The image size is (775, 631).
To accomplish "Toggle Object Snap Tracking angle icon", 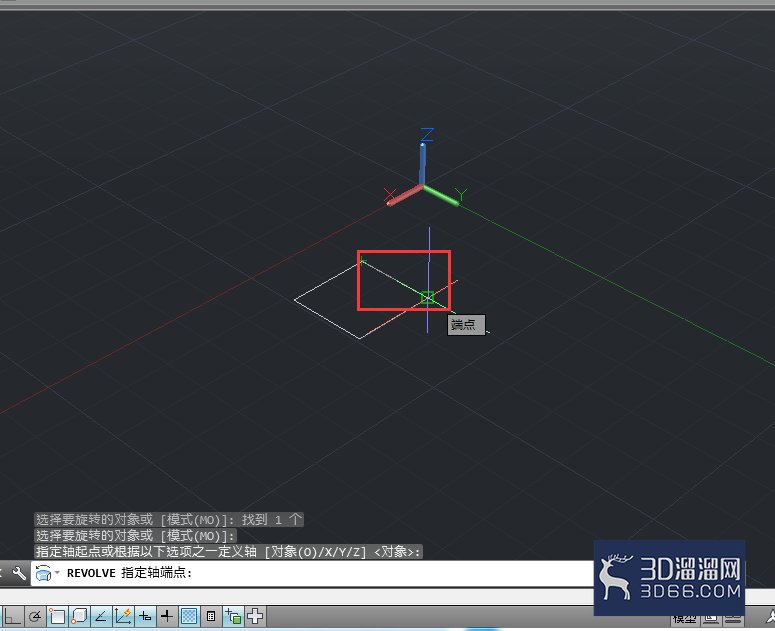I will tap(101, 616).
